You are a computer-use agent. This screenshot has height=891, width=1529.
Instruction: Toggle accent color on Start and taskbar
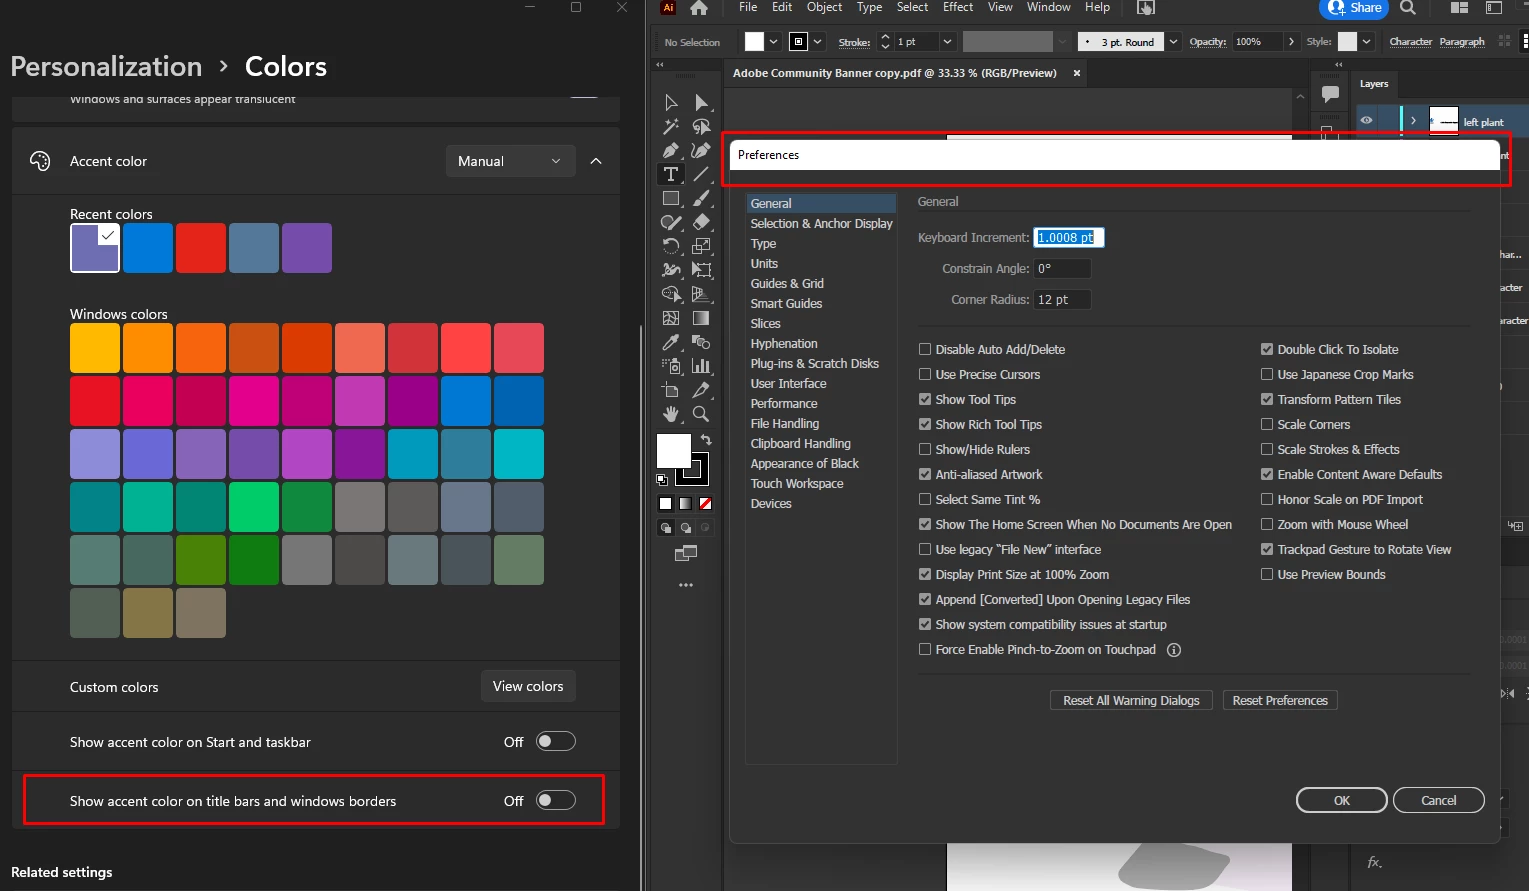tap(556, 741)
